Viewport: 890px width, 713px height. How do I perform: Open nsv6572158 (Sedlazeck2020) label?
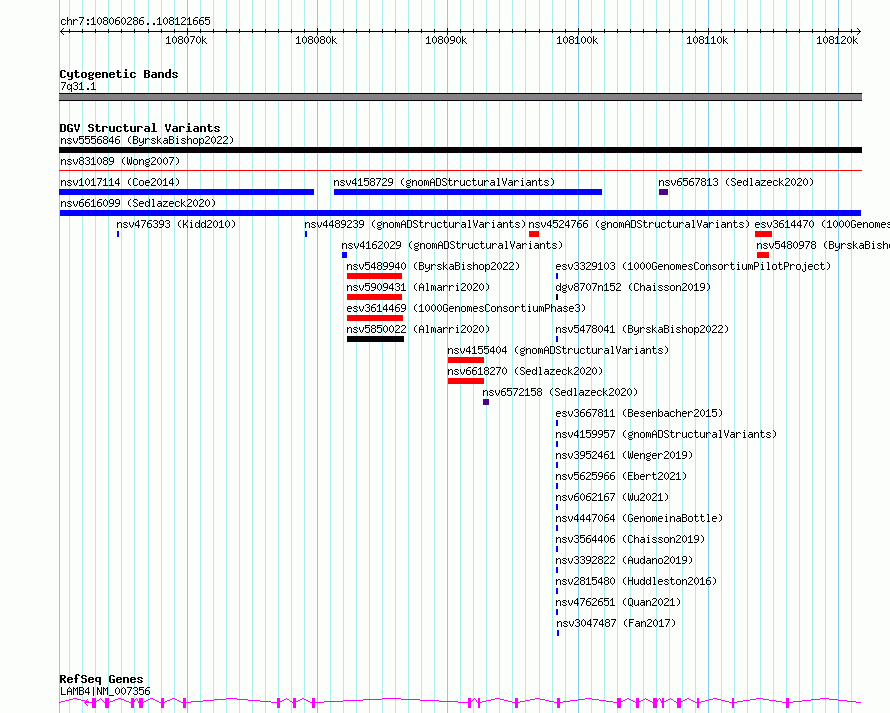point(560,392)
